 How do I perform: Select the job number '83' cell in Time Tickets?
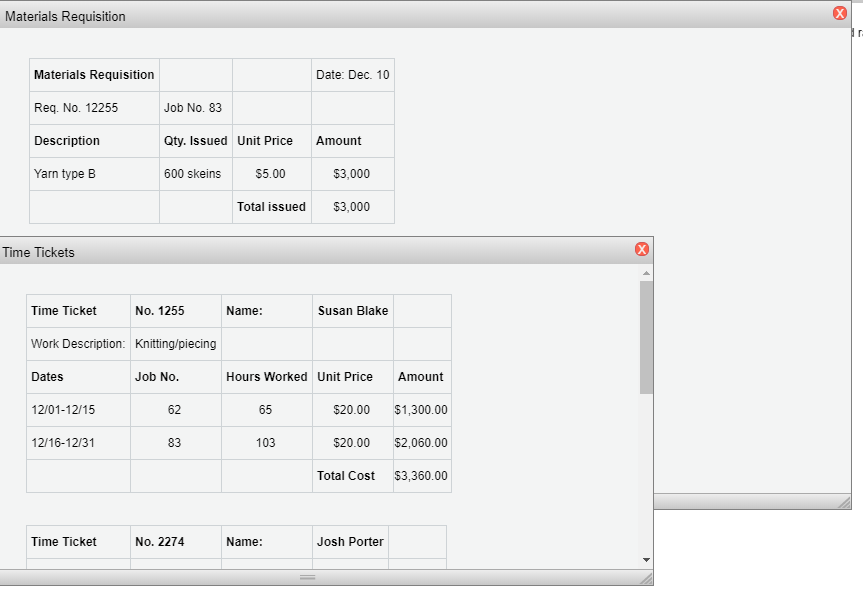176,443
